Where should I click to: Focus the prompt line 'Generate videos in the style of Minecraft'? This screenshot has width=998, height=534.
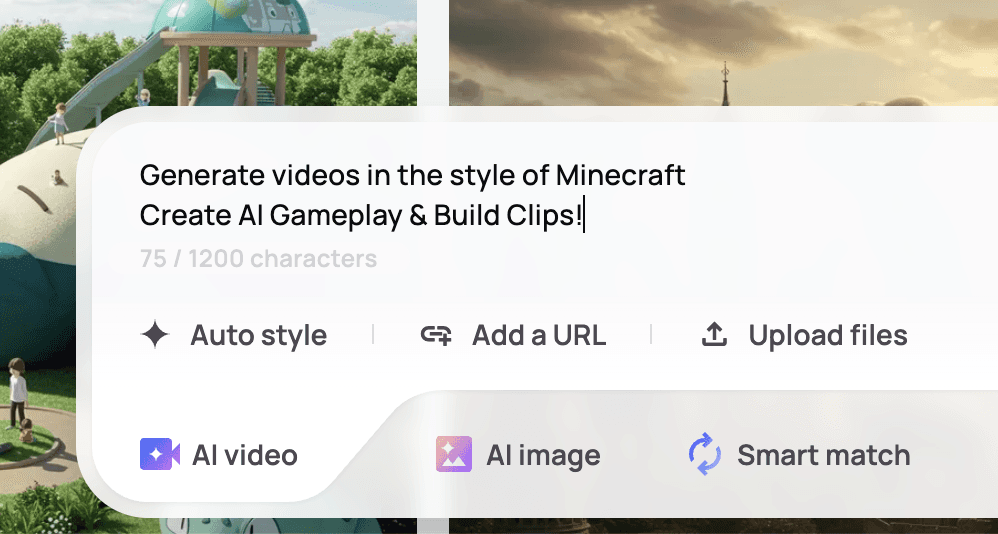click(x=412, y=175)
